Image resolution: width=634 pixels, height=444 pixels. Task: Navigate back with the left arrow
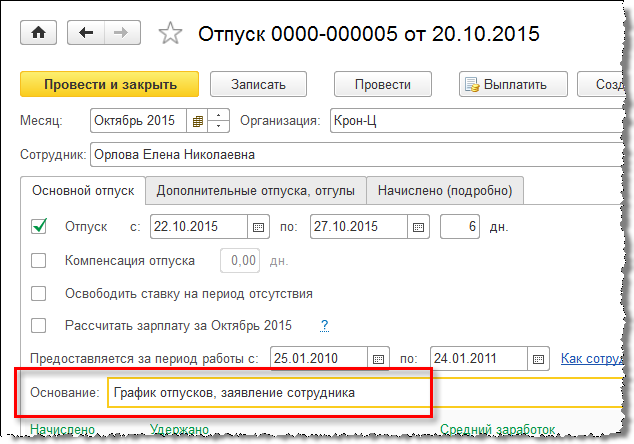[x=86, y=32]
